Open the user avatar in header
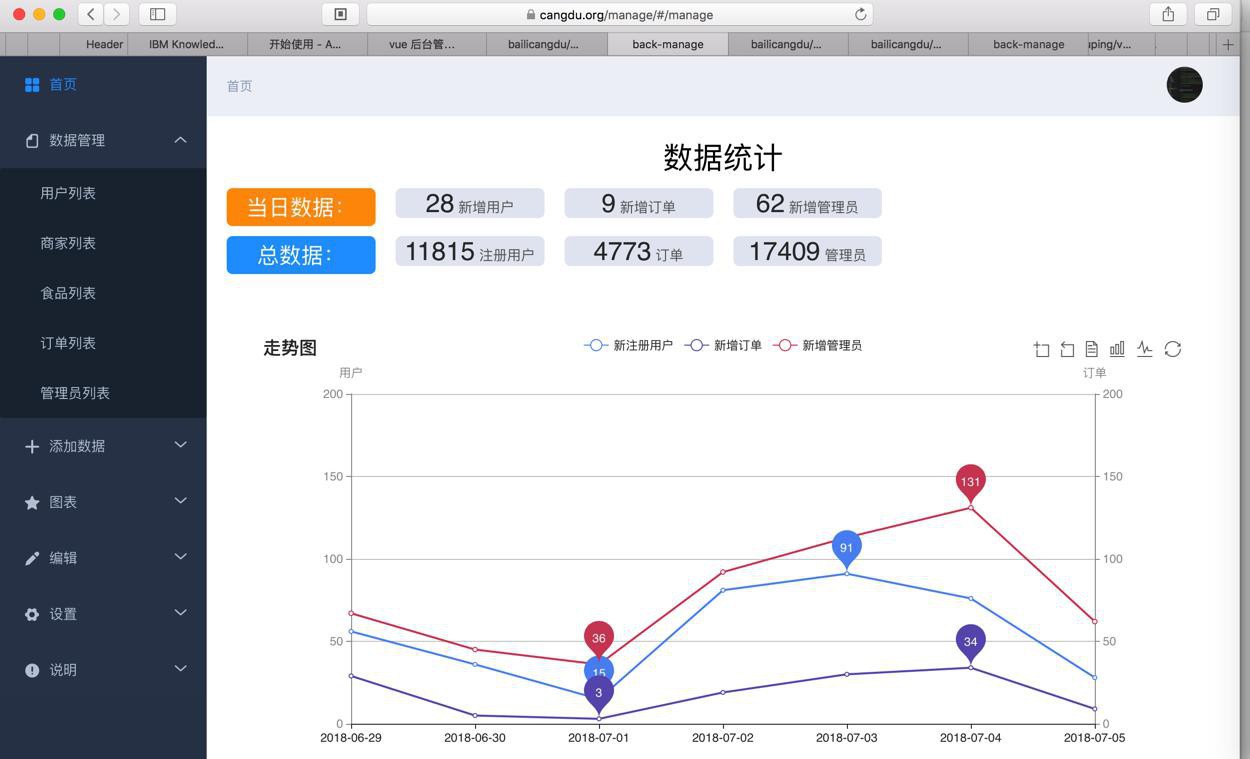The height and width of the screenshot is (759, 1250). (x=1184, y=85)
